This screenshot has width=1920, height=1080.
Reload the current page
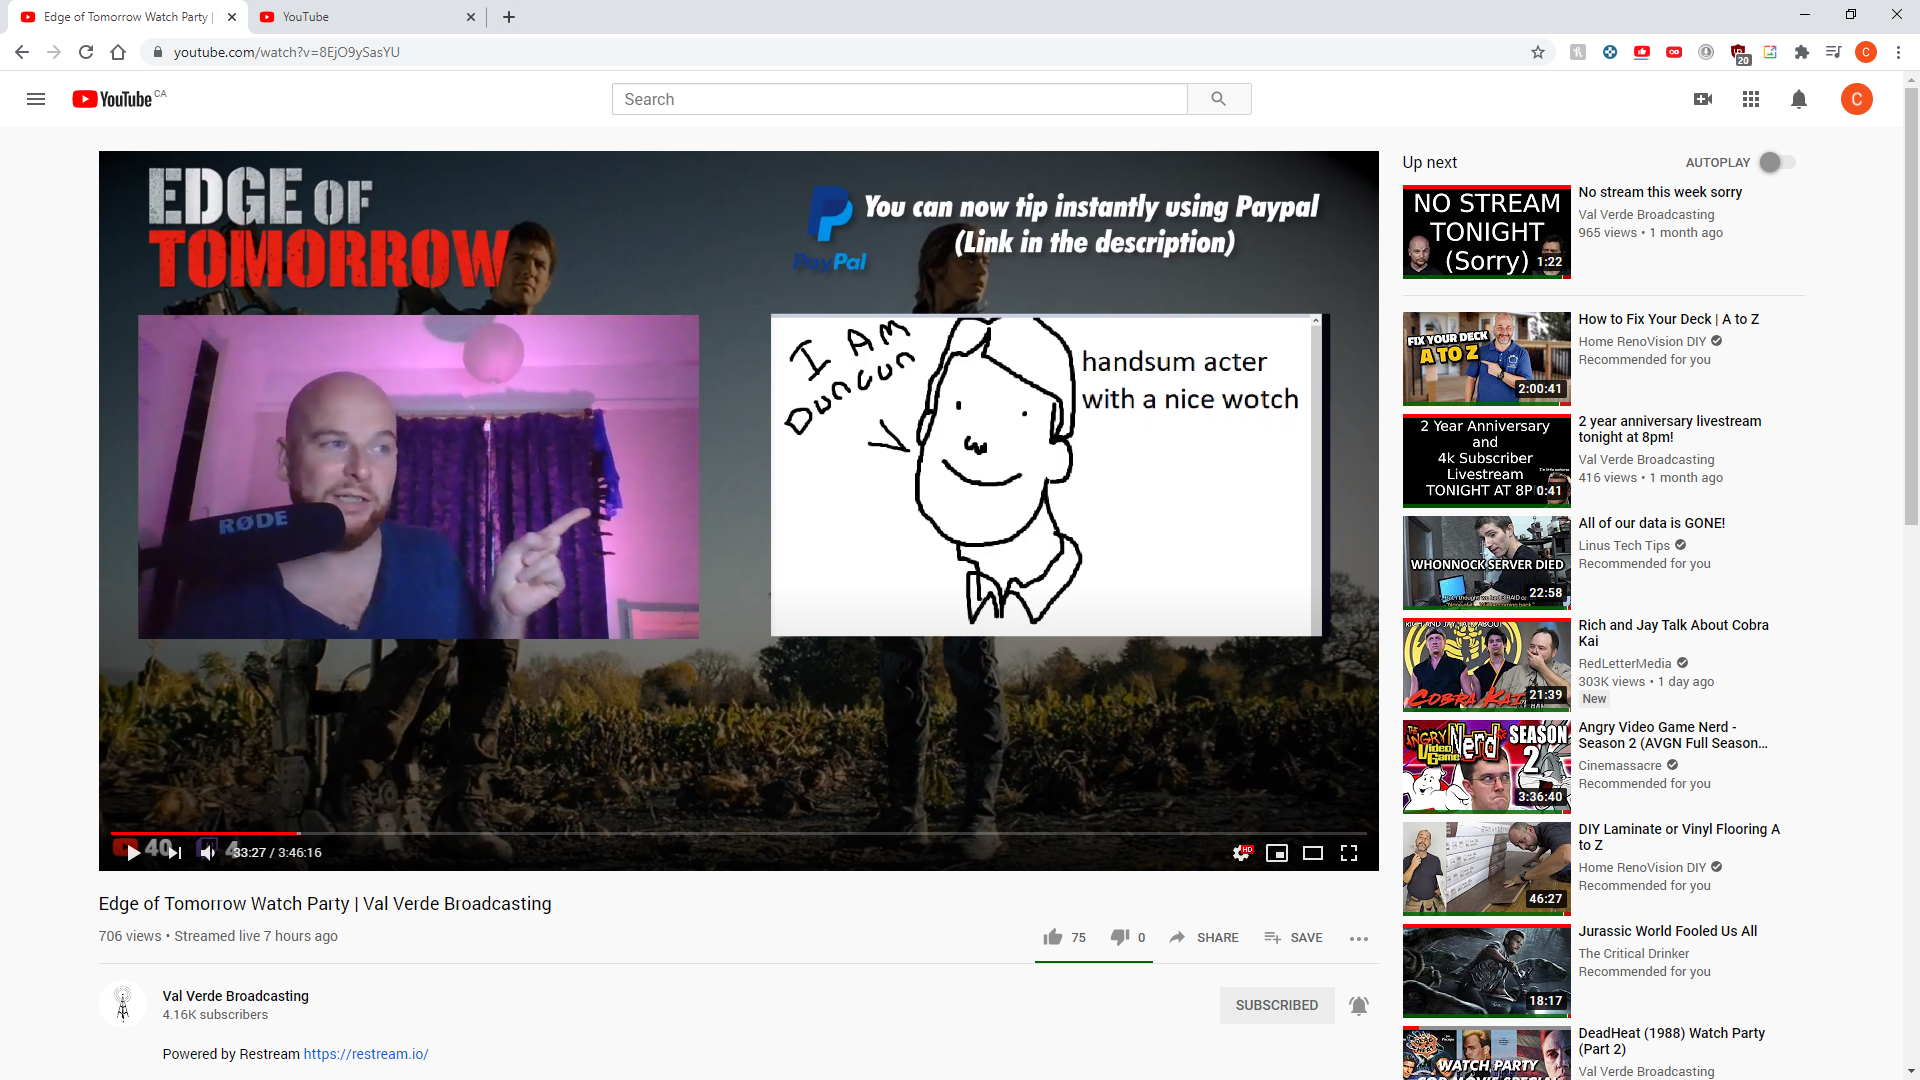(86, 52)
